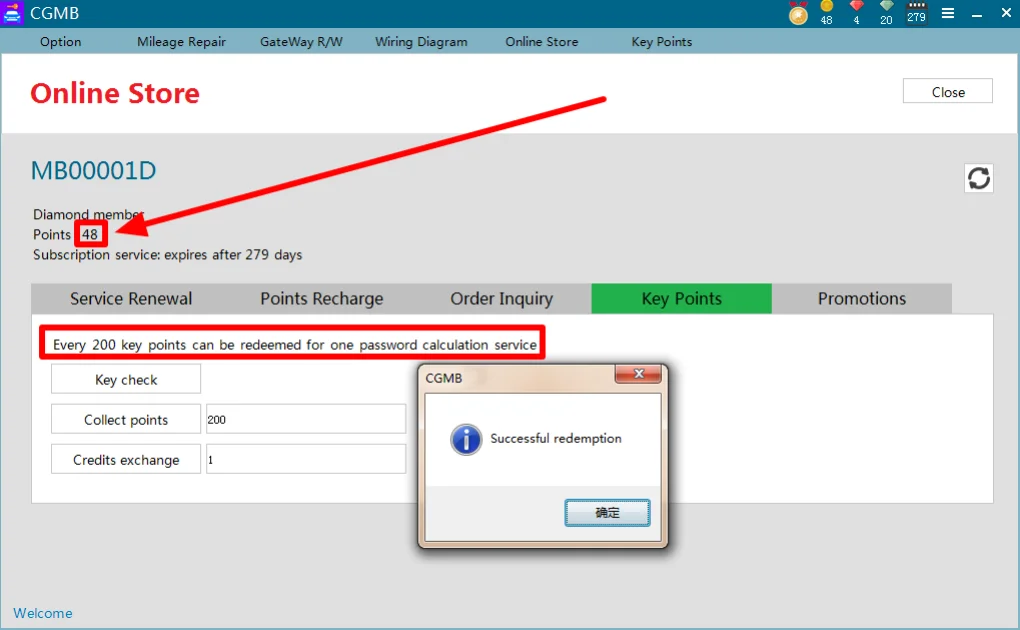
Task: Click the red gem icon showing 4
Action: [857, 13]
